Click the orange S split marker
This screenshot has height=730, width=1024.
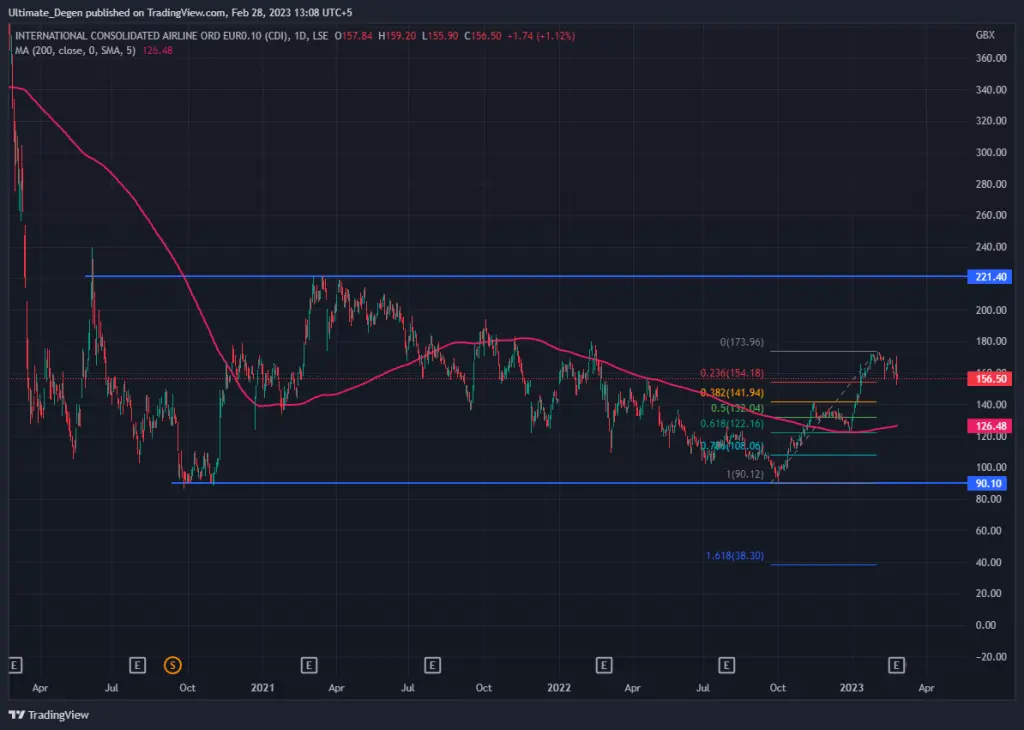click(x=172, y=665)
